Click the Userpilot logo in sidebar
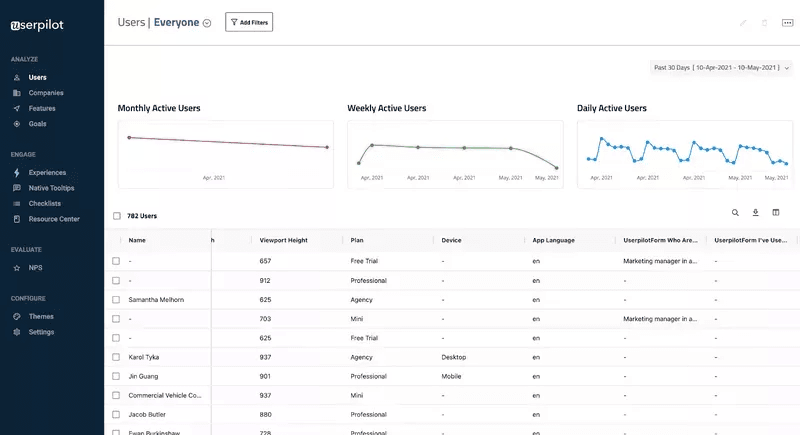Screen dimensions: 800x435 pos(37,25)
